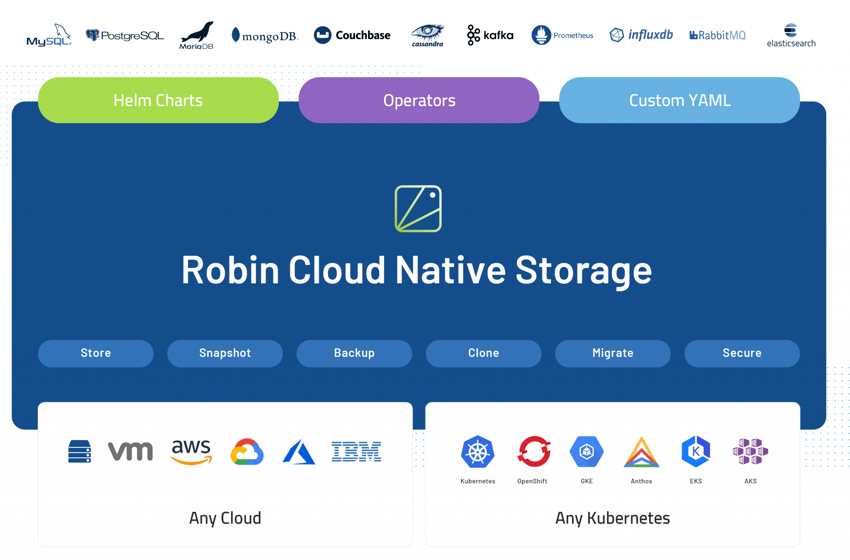Viewport: 850px width, 560px height.
Task: Click the influxdb logo
Action: coord(641,35)
